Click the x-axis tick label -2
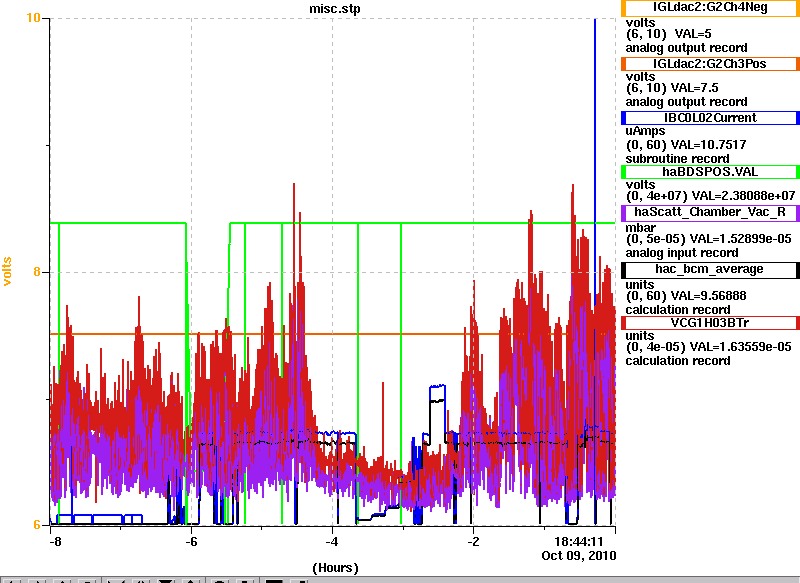 473,542
